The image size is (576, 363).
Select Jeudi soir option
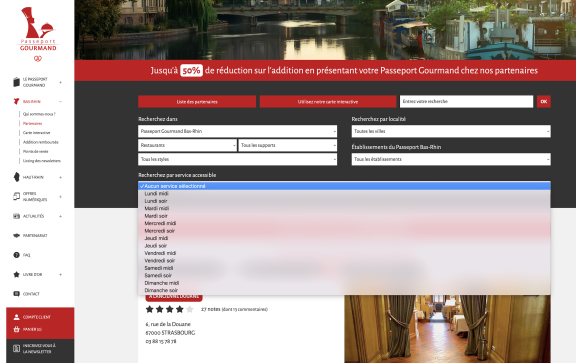(344, 245)
